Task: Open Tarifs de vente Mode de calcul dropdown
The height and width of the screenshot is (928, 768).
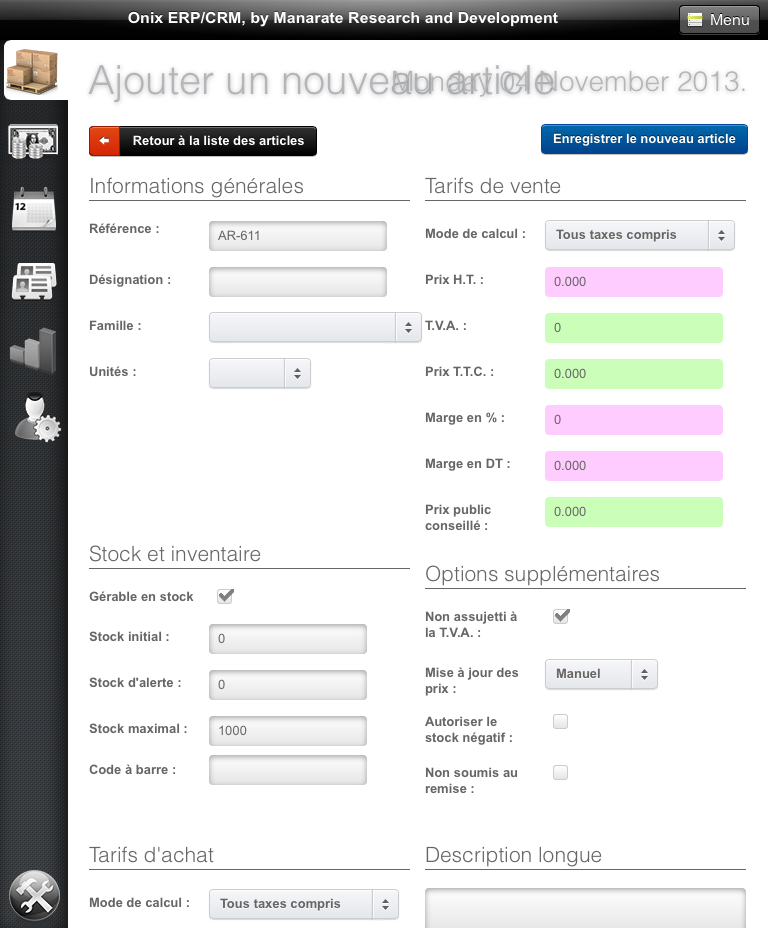Action: [640, 235]
